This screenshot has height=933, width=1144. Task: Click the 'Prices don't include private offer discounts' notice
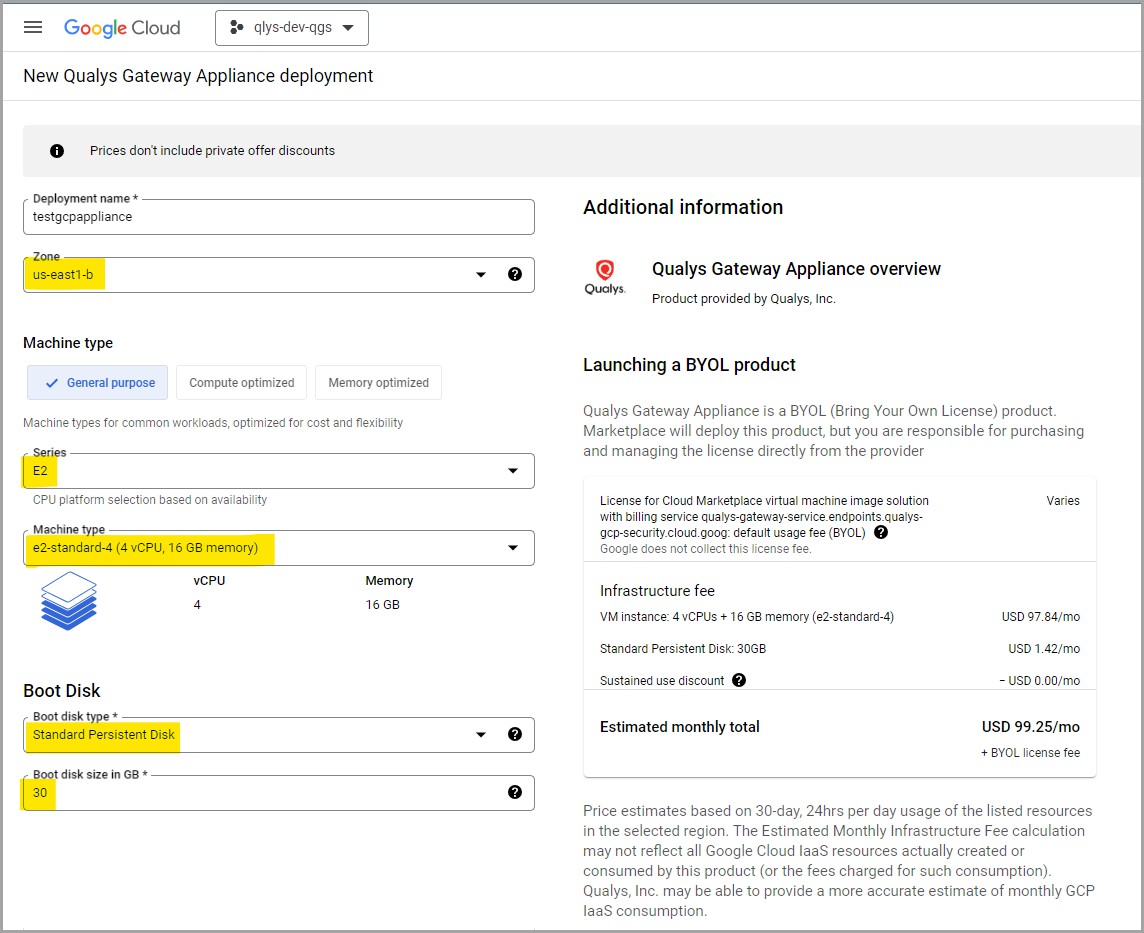[x=212, y=151]
